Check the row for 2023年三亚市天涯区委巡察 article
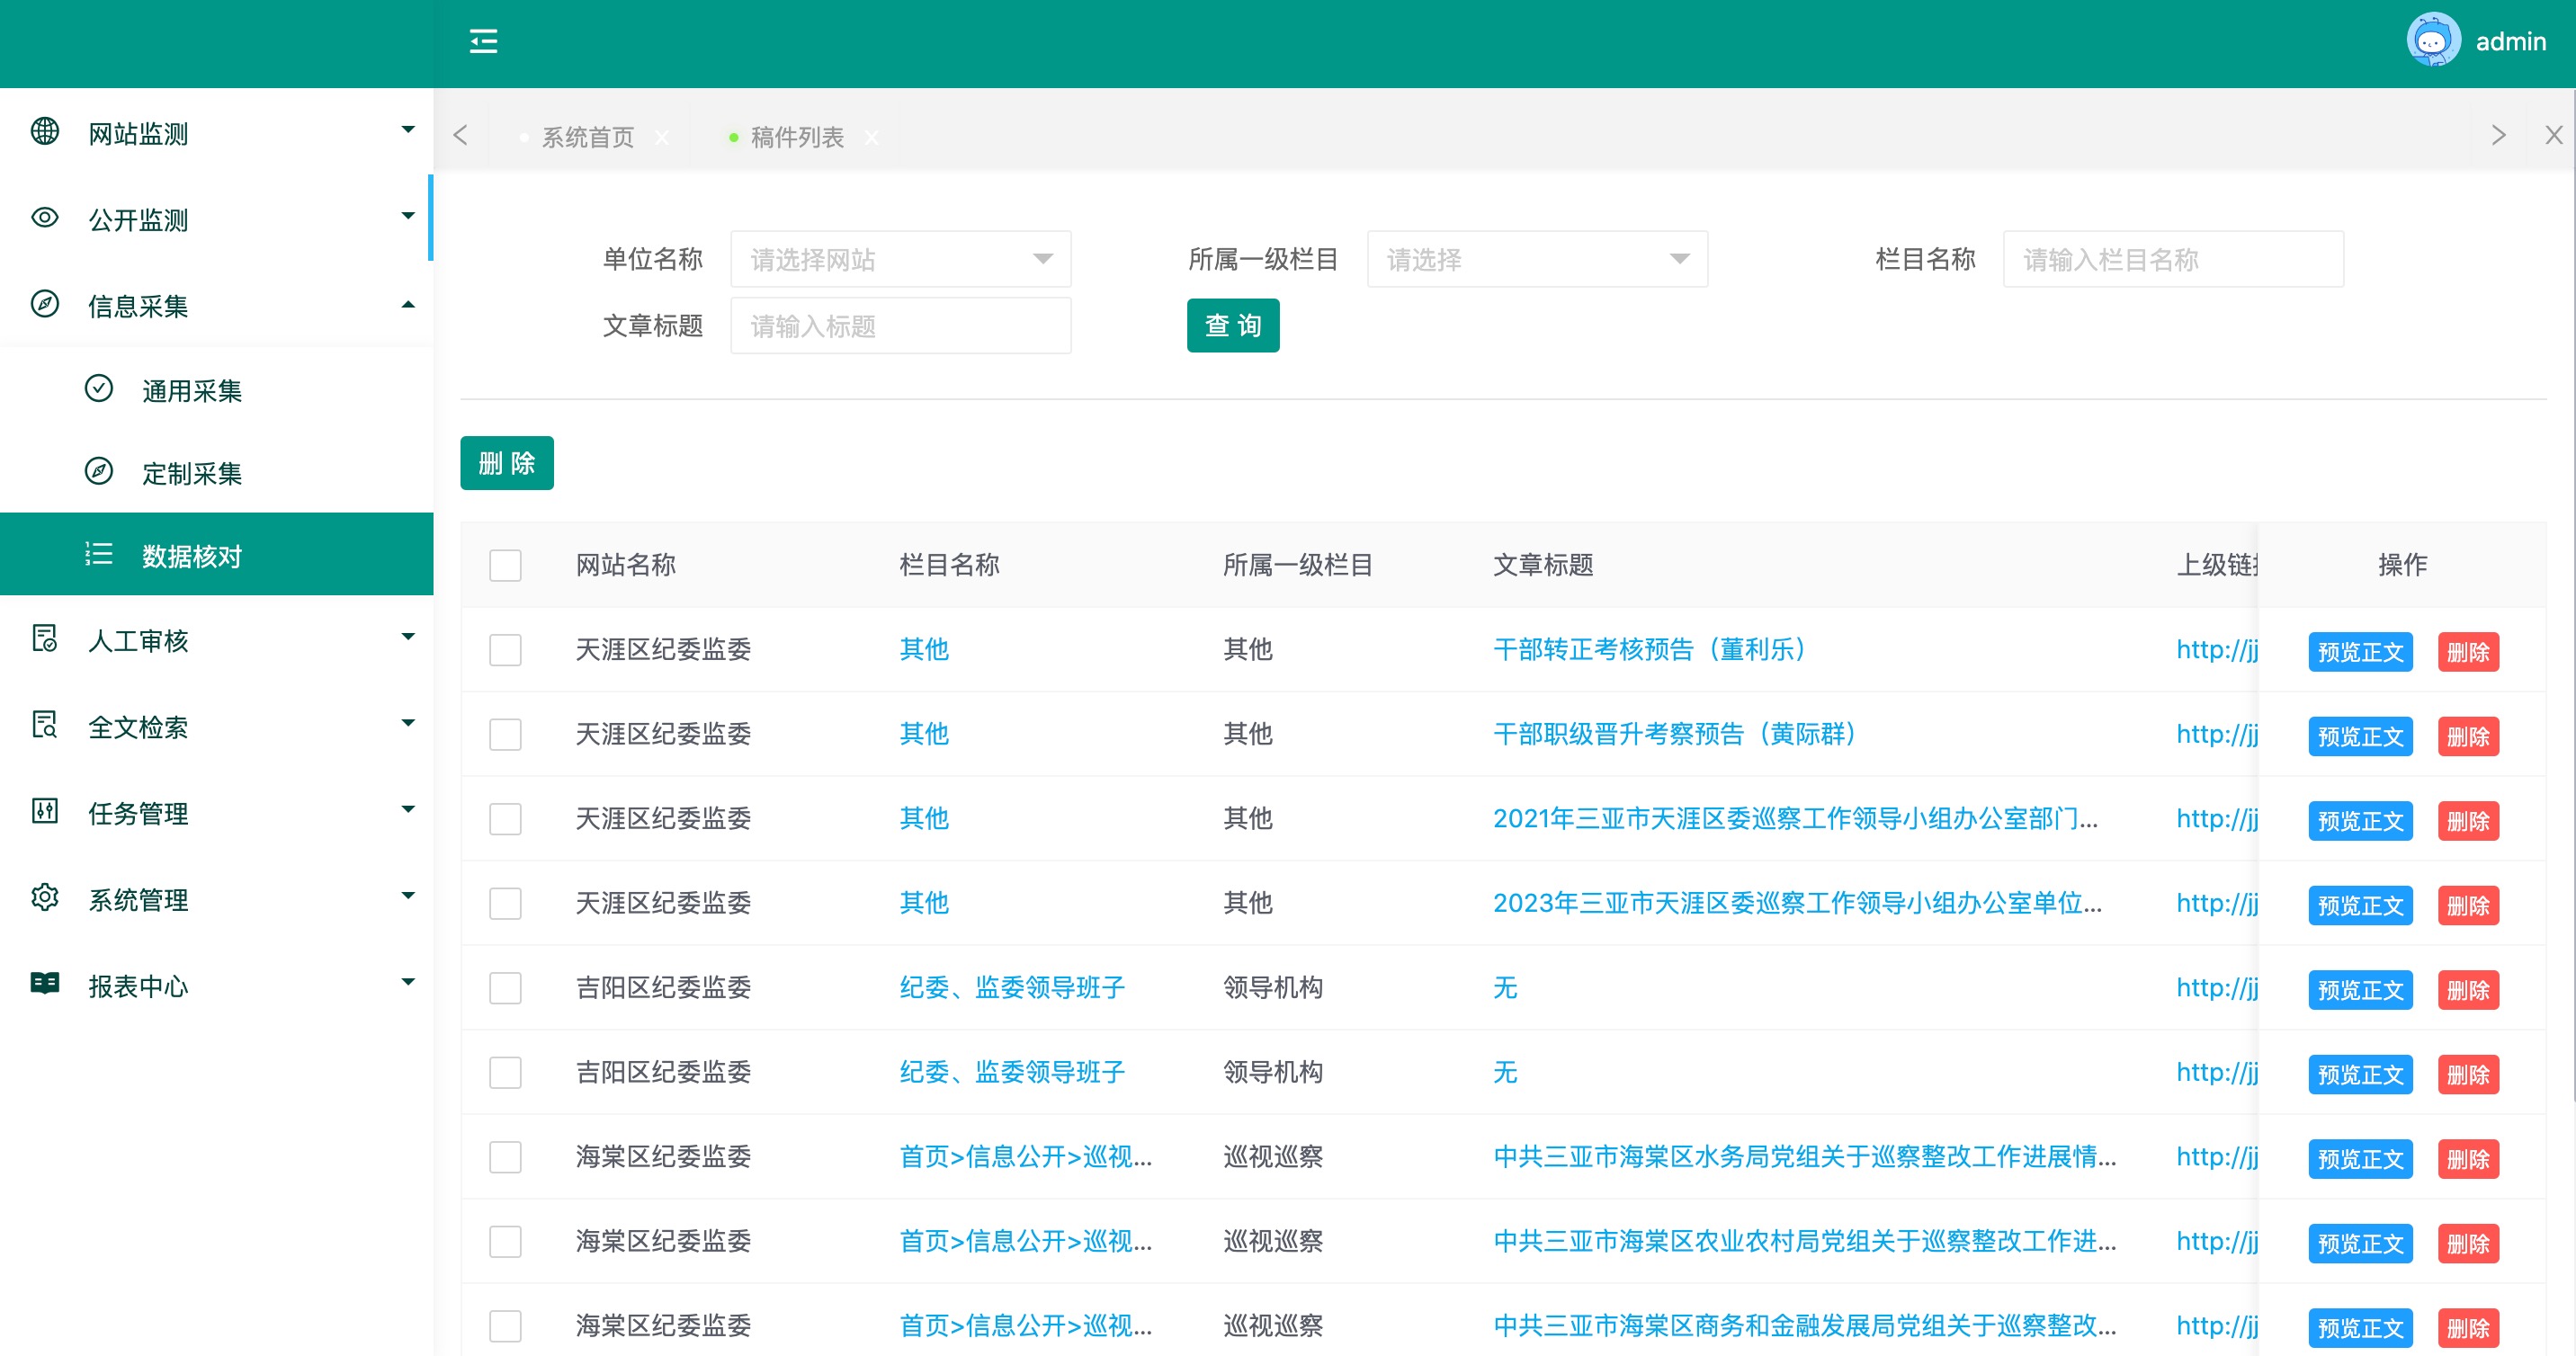2576x1356 pixels. pos(505,904)
